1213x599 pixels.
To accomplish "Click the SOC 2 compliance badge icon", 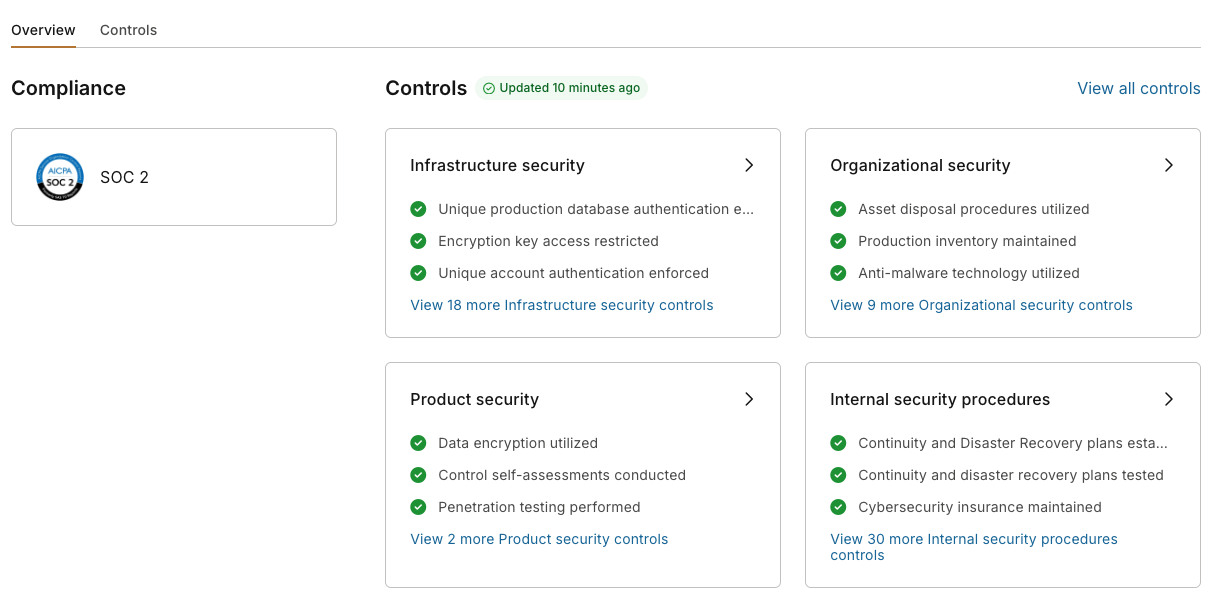I will click(x=59, y=177).
